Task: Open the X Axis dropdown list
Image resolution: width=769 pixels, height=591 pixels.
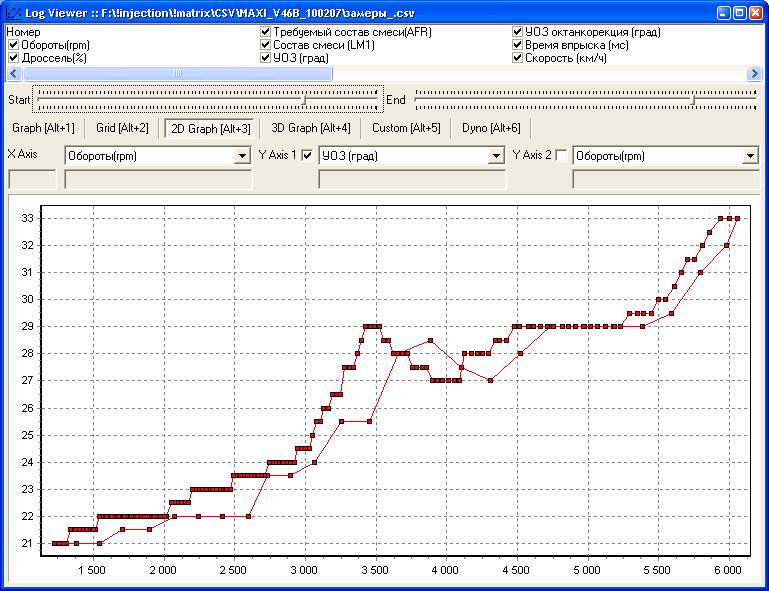Action: 242,156
